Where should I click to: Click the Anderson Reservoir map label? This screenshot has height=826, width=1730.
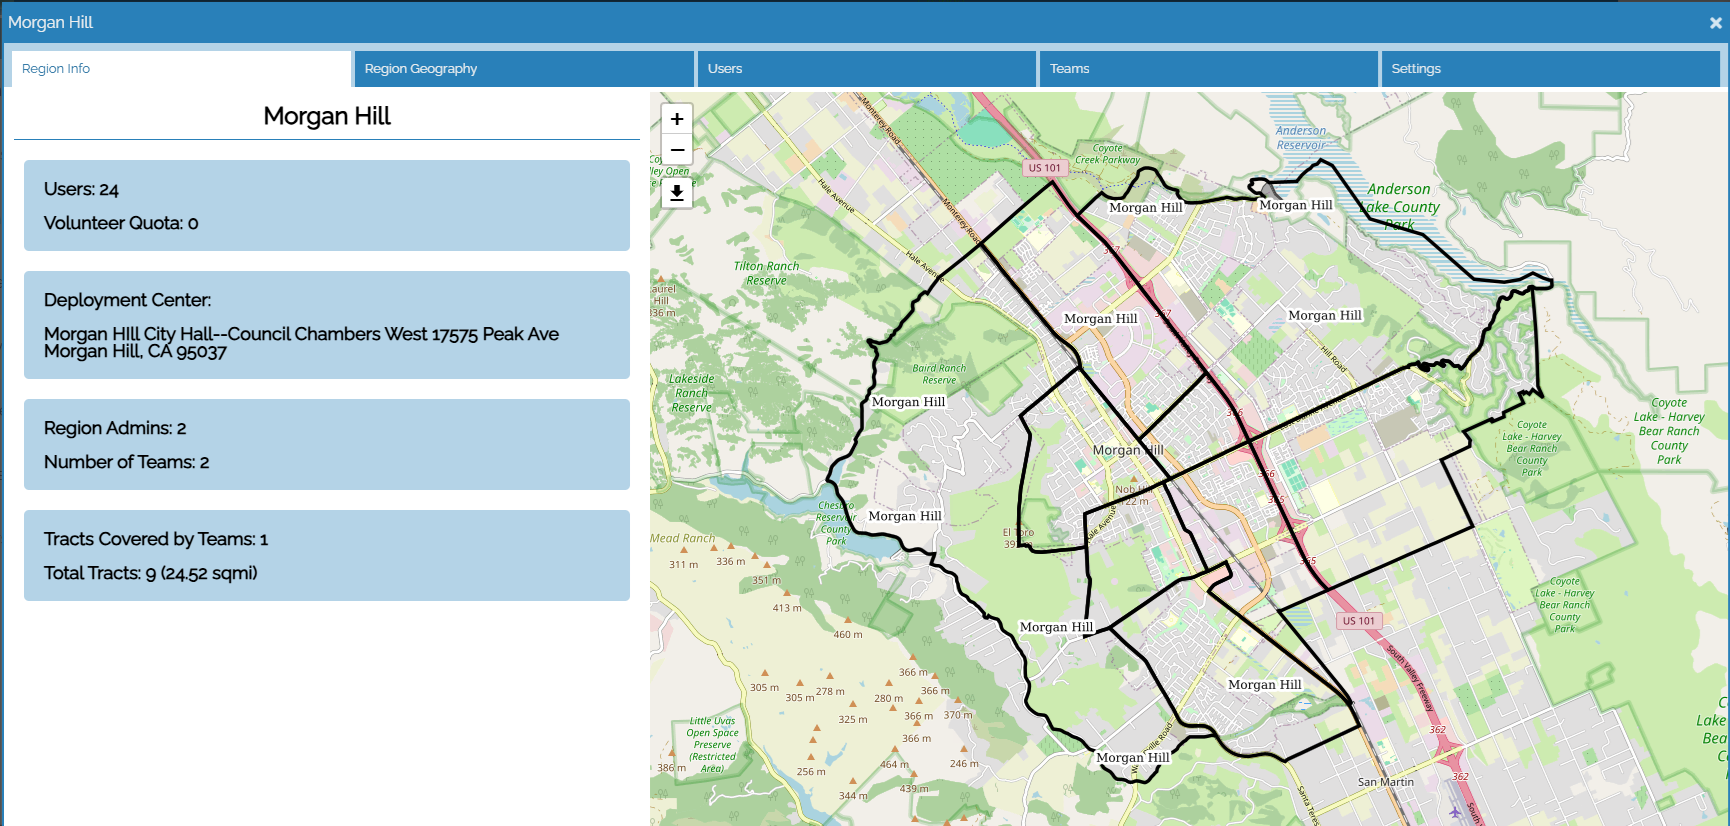pyautogui.click(x=1301, y=138)
